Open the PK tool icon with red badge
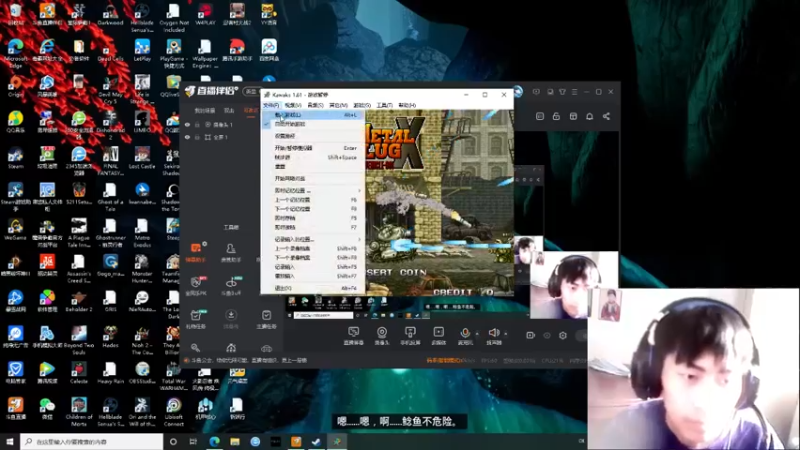 pyautogui.click(x=196, y=282)
